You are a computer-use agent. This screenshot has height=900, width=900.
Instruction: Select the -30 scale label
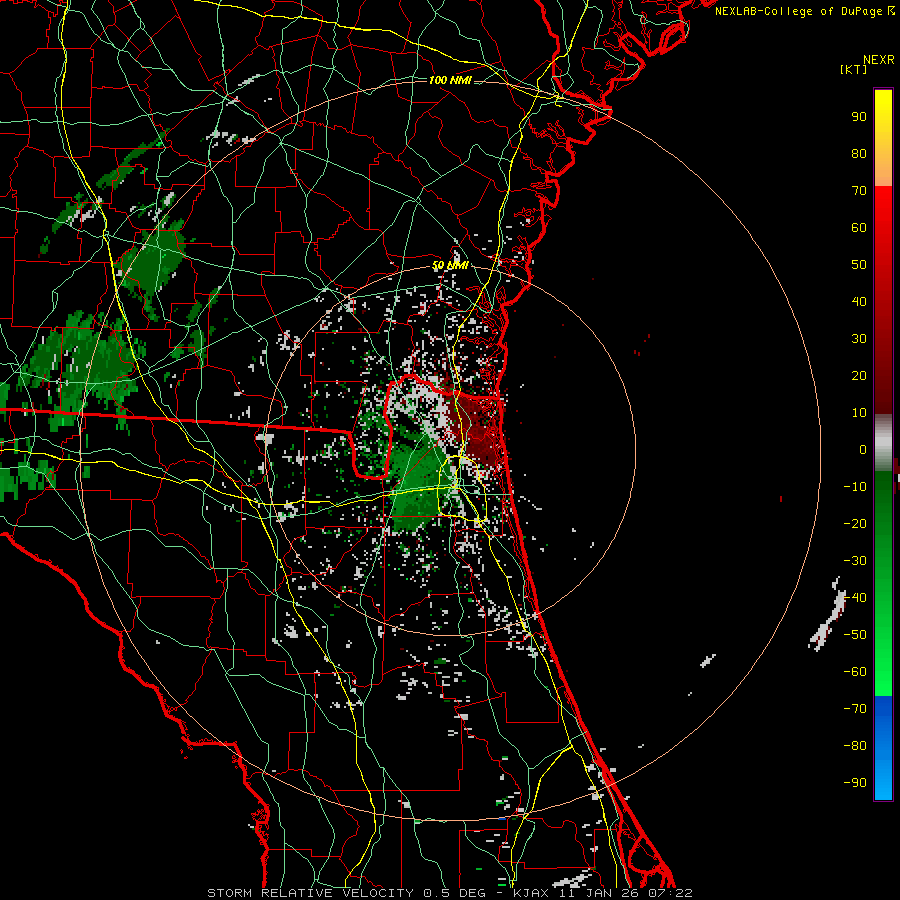tap(855, 561)
